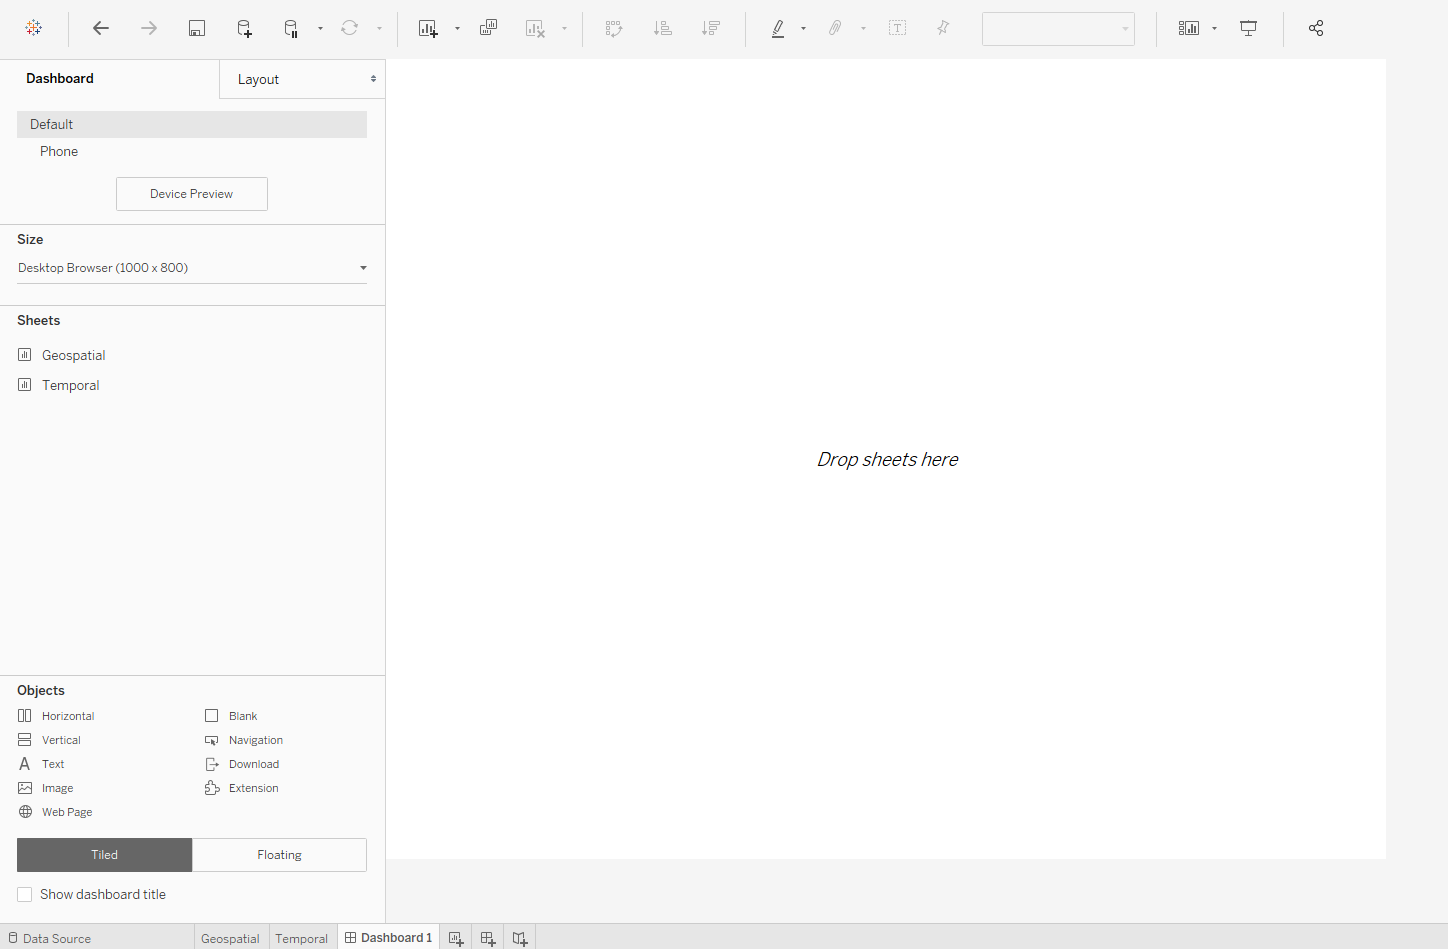
Task: Select the Temporal sheet in the Sheets list
Action: coord(70,385)
